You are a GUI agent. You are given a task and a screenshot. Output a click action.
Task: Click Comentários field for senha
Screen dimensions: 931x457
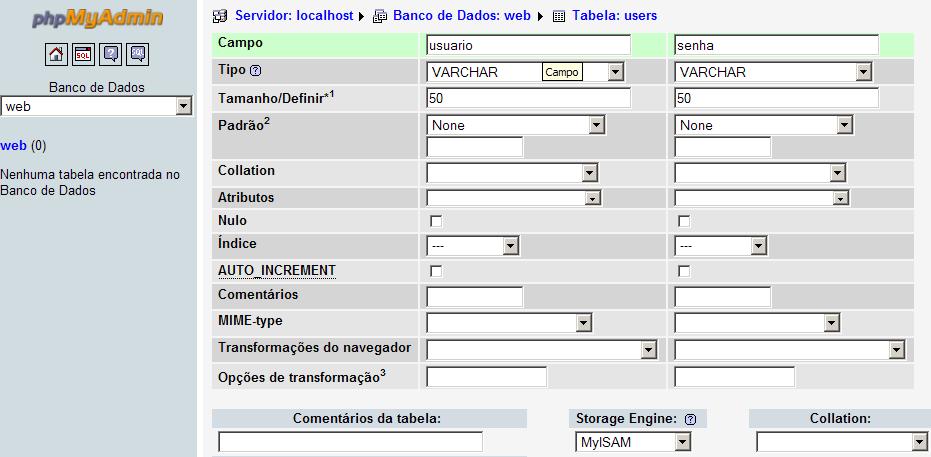pyautogui.click(x=723, y=297)
